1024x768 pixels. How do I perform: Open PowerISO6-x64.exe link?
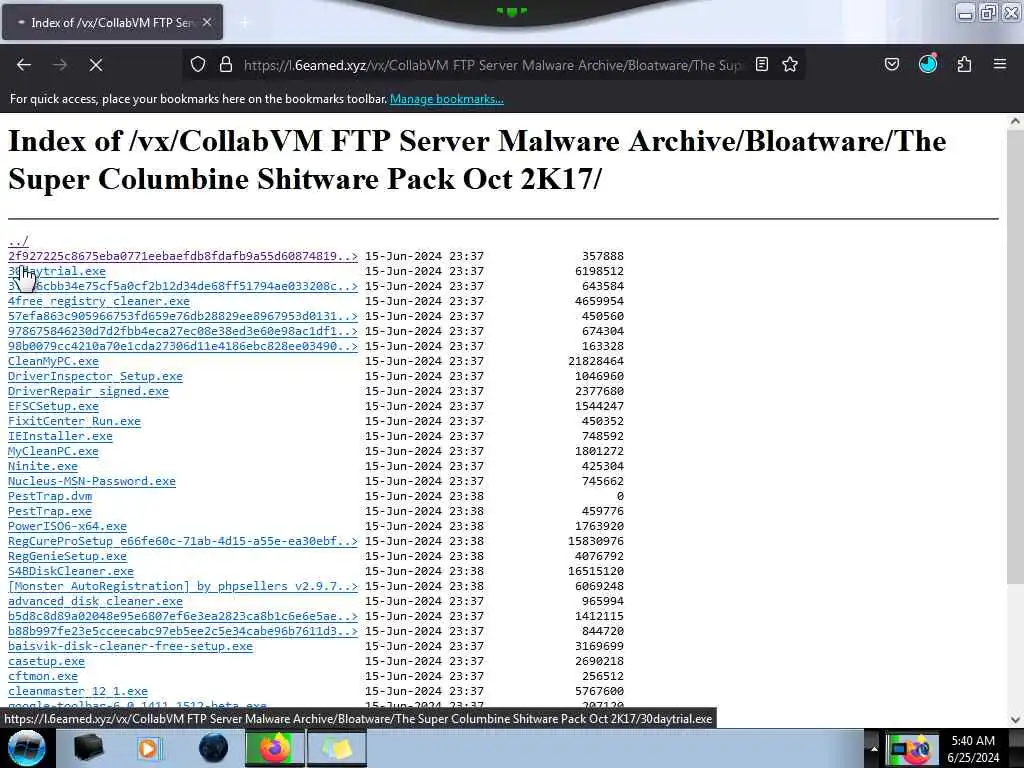click(67, 526)
